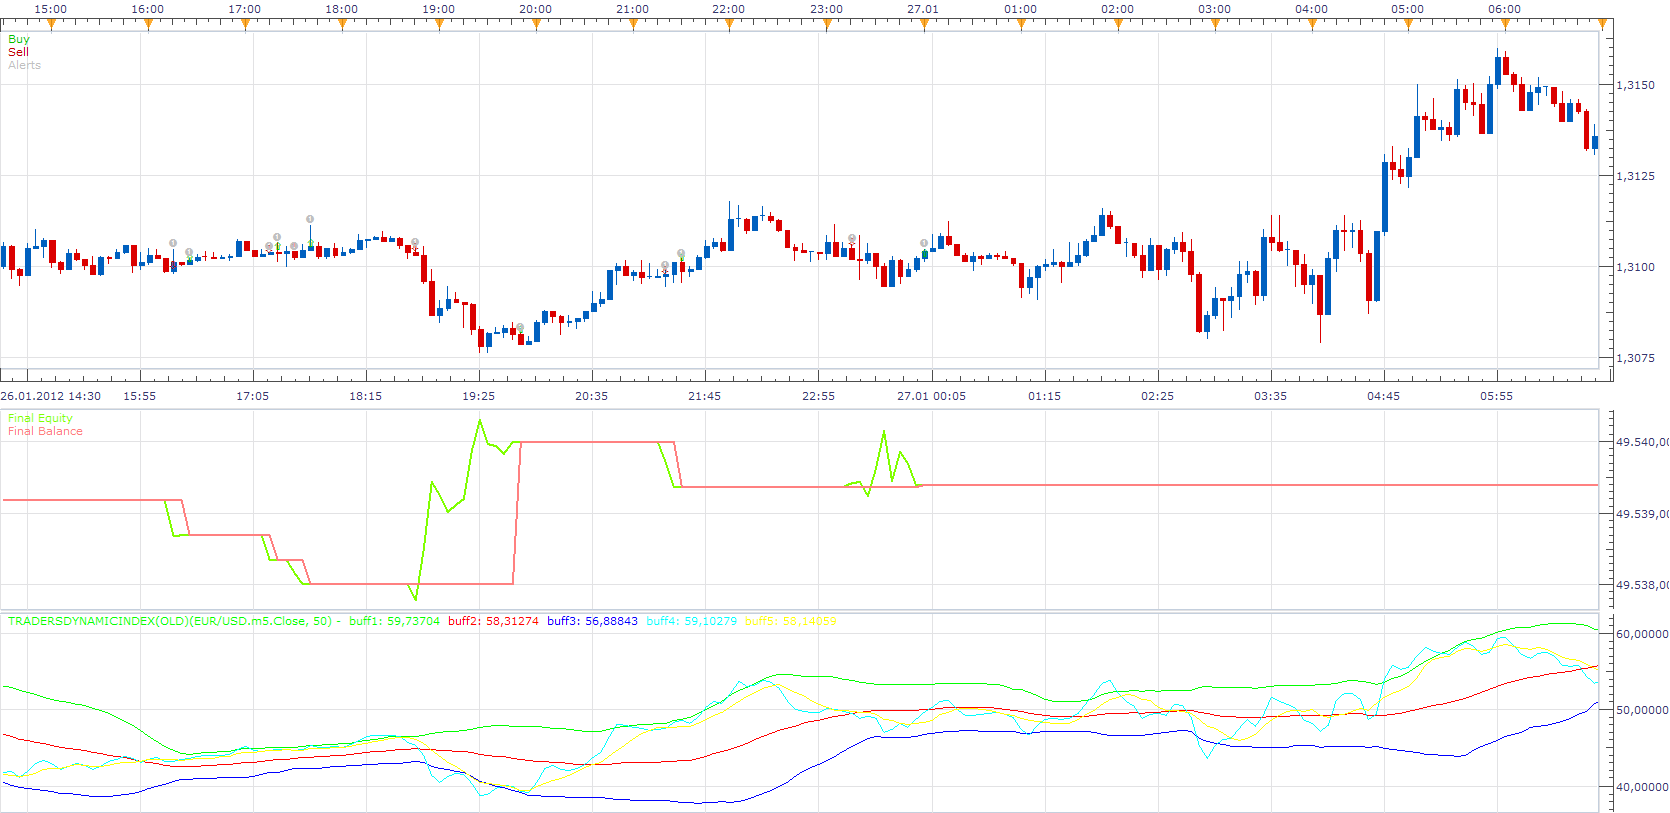The image size is (1670, 813).
Task: Click the orange marker under 01:00
Action: coord(1021,25)
